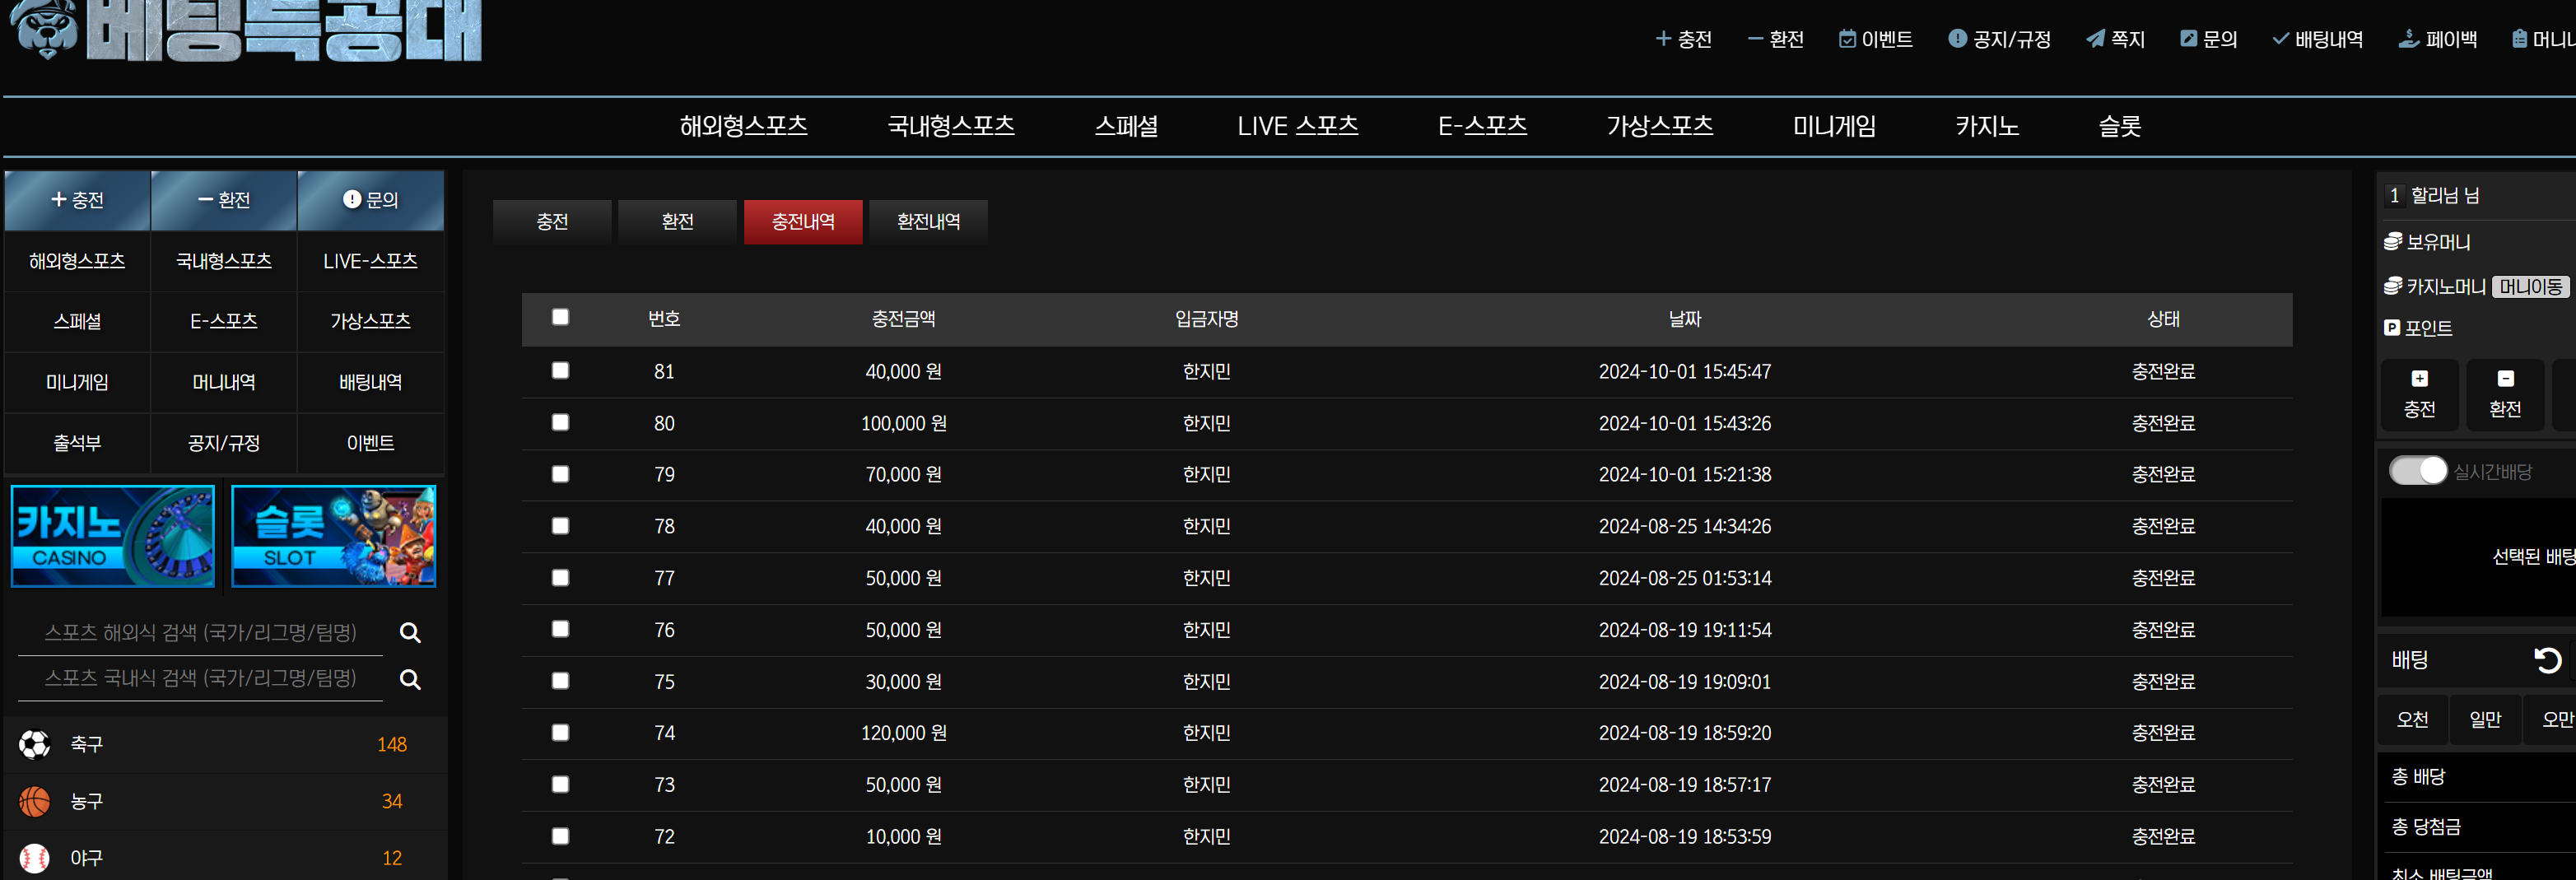
Task: Switch to the 환전내역 tab
Action: [x=928, y=222]
